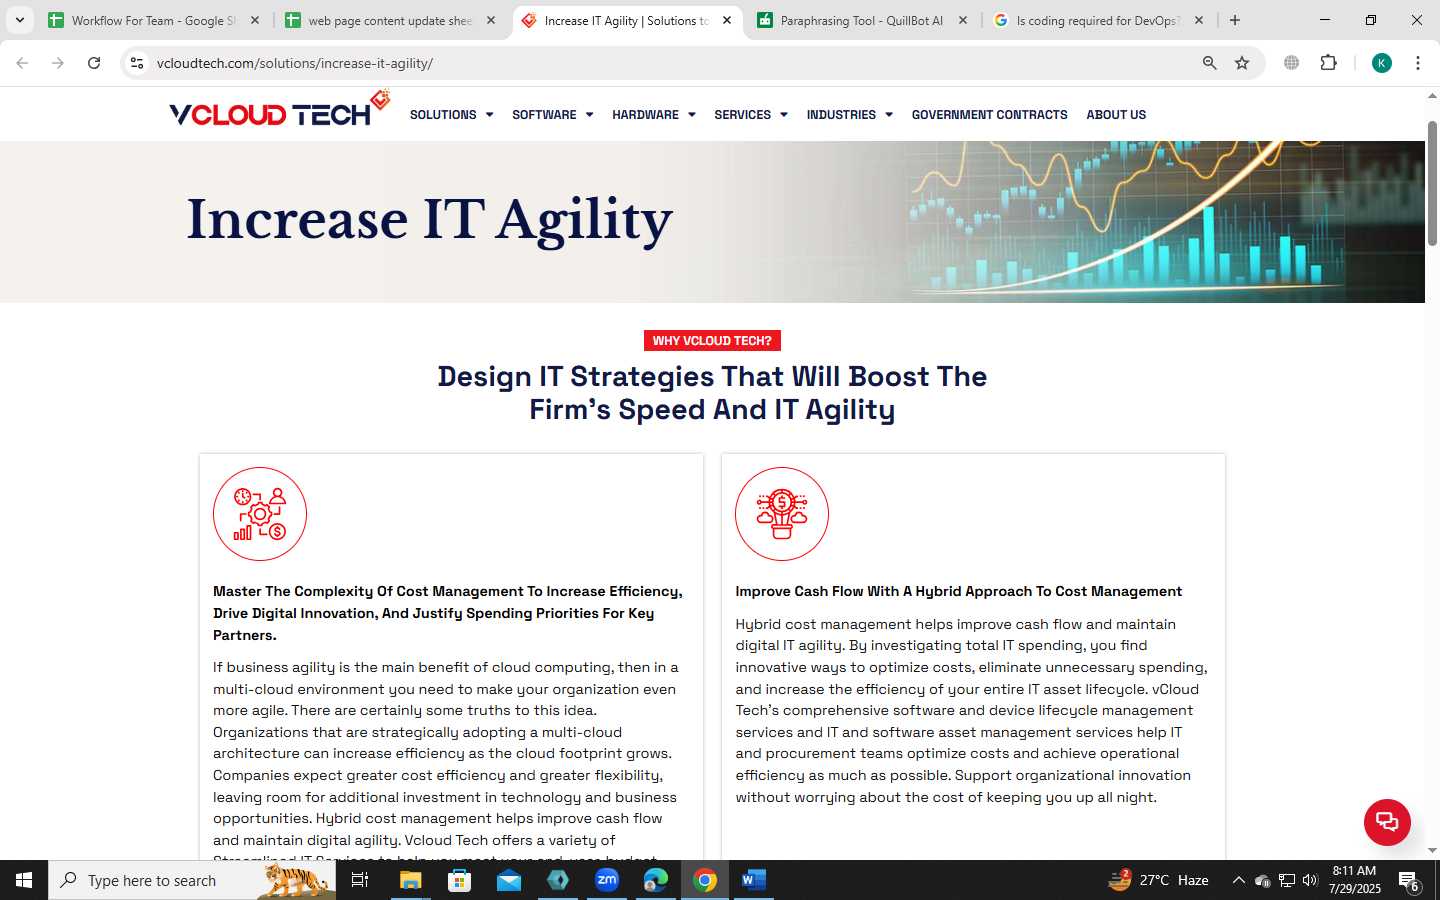Open the Mail app on taskbar
1440x900 pixels.
508,880
